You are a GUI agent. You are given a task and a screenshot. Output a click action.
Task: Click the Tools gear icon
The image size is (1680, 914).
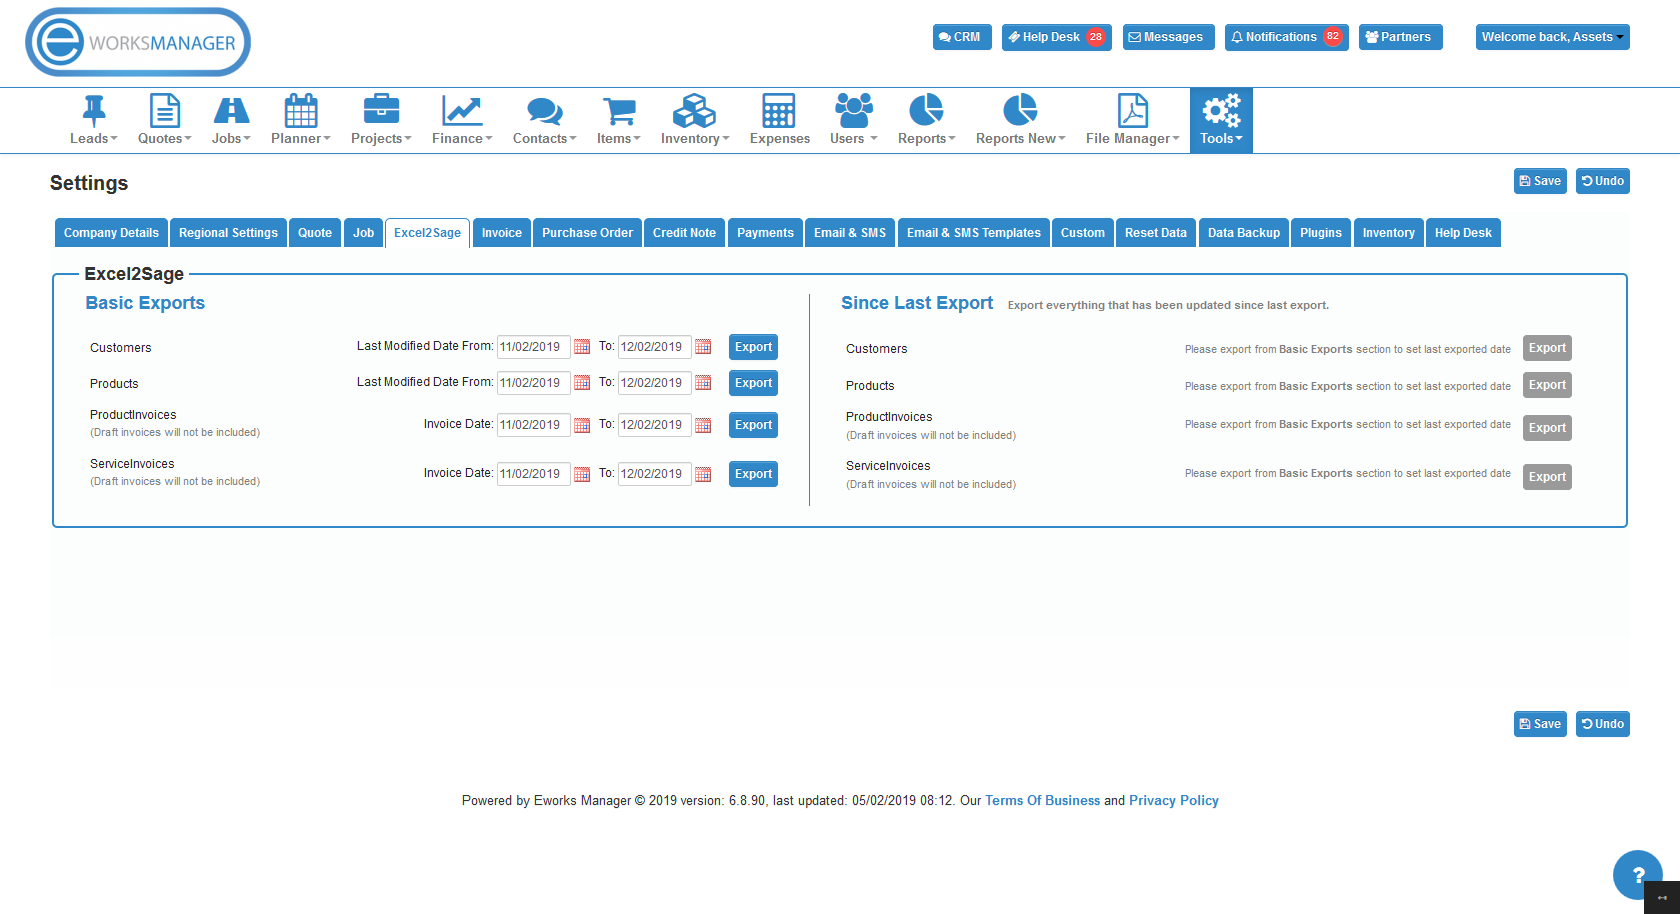tap(1221, 109)
